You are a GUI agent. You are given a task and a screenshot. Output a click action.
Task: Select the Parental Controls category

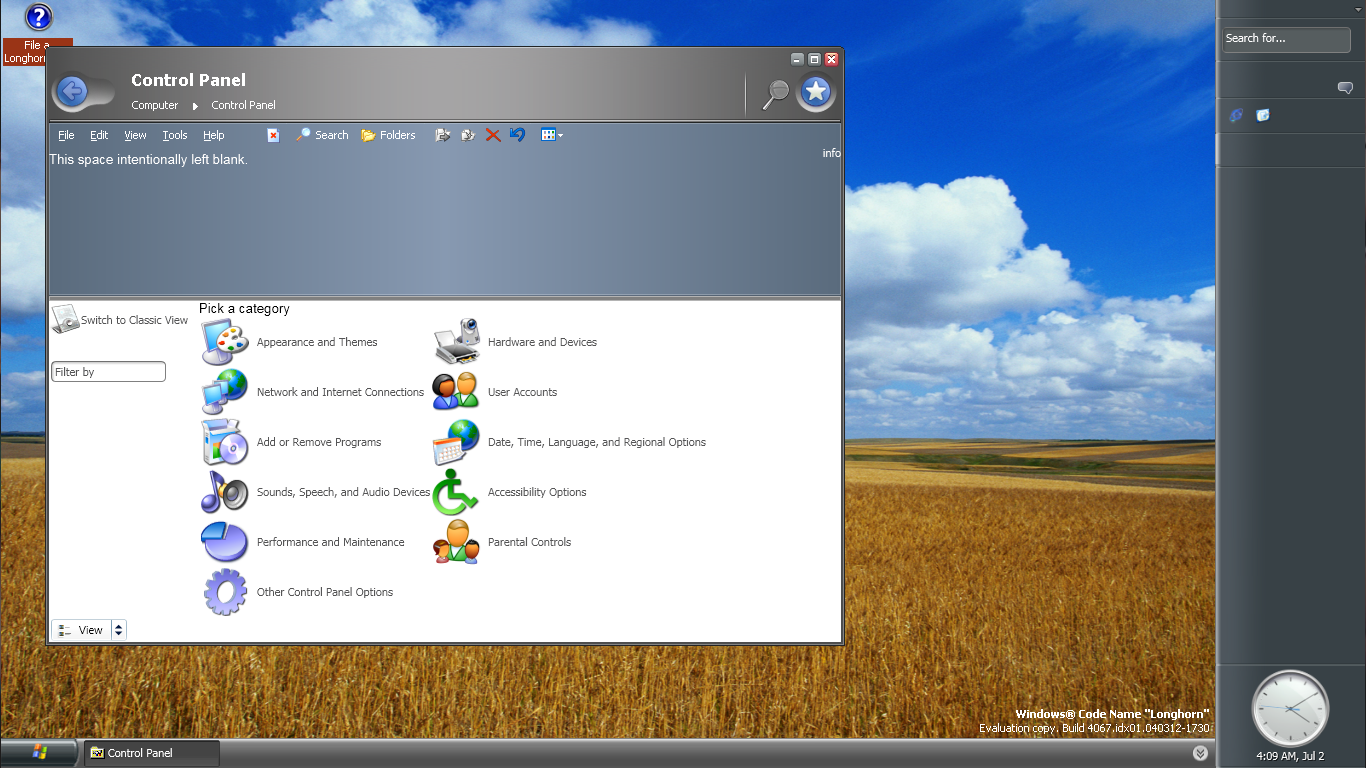529,542
